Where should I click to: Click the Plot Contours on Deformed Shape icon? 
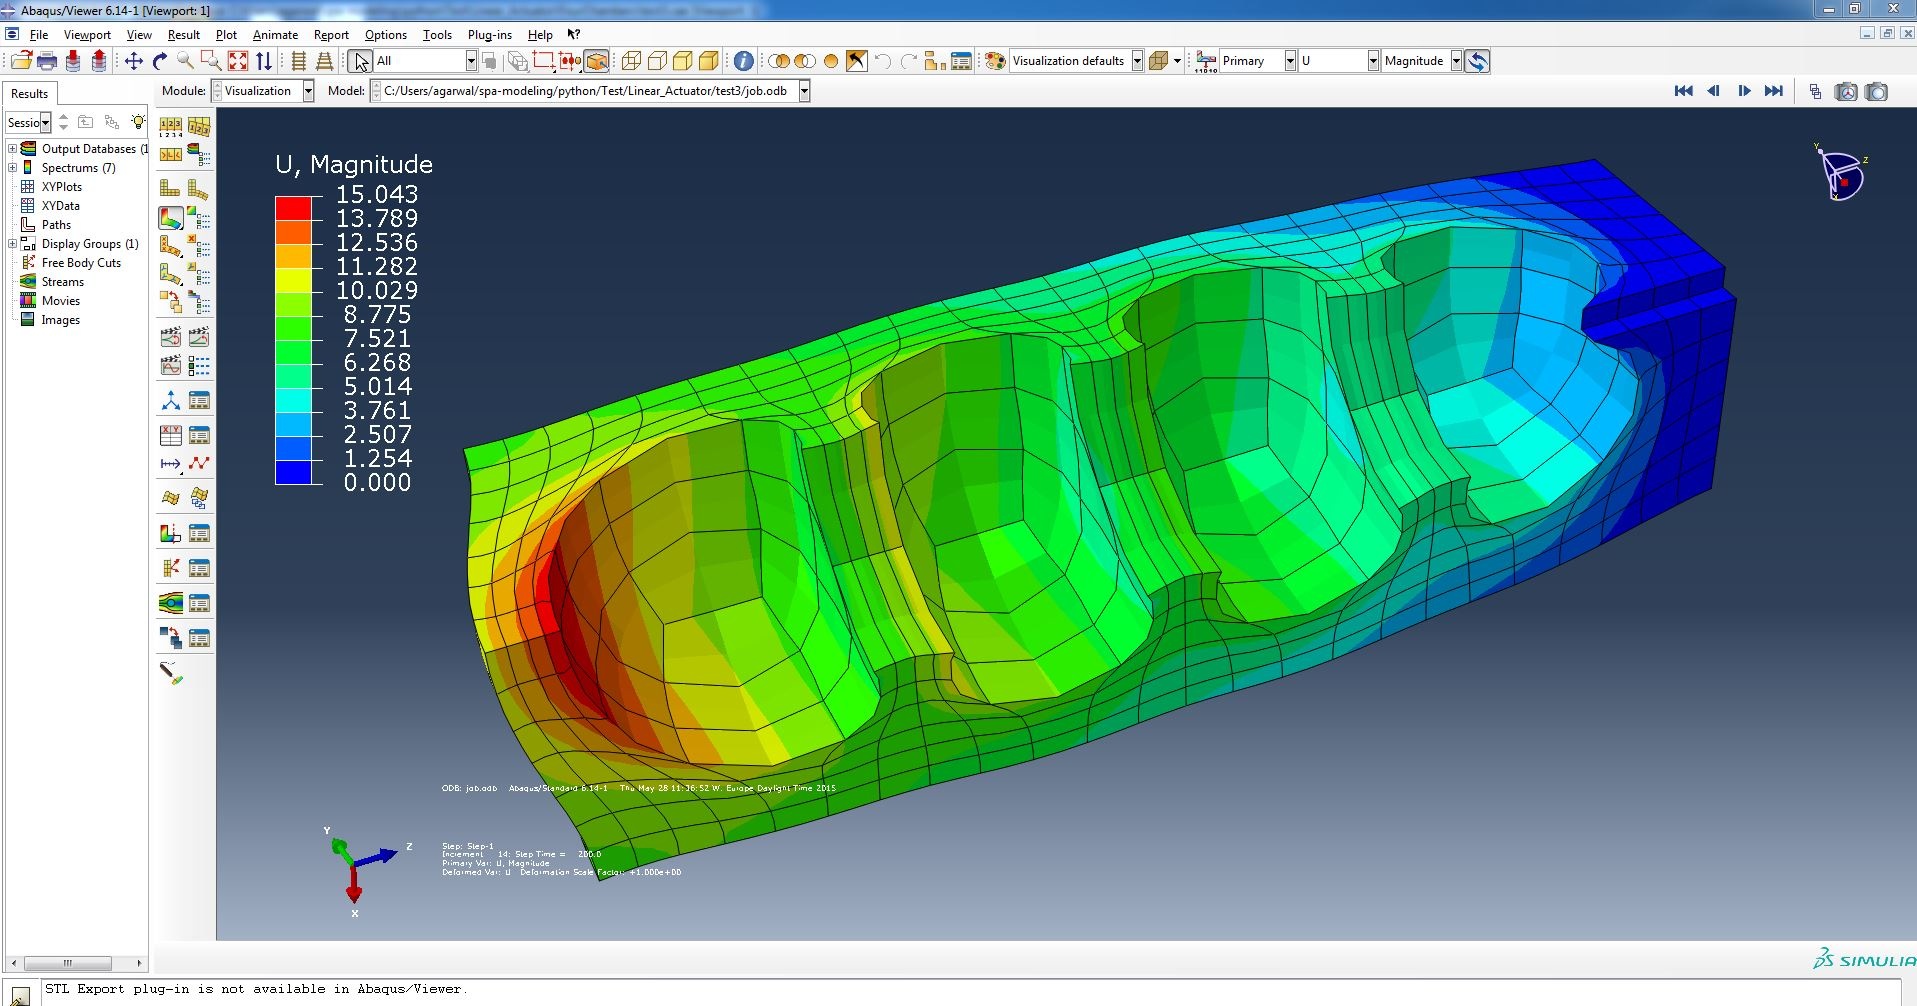pos(171,218)
